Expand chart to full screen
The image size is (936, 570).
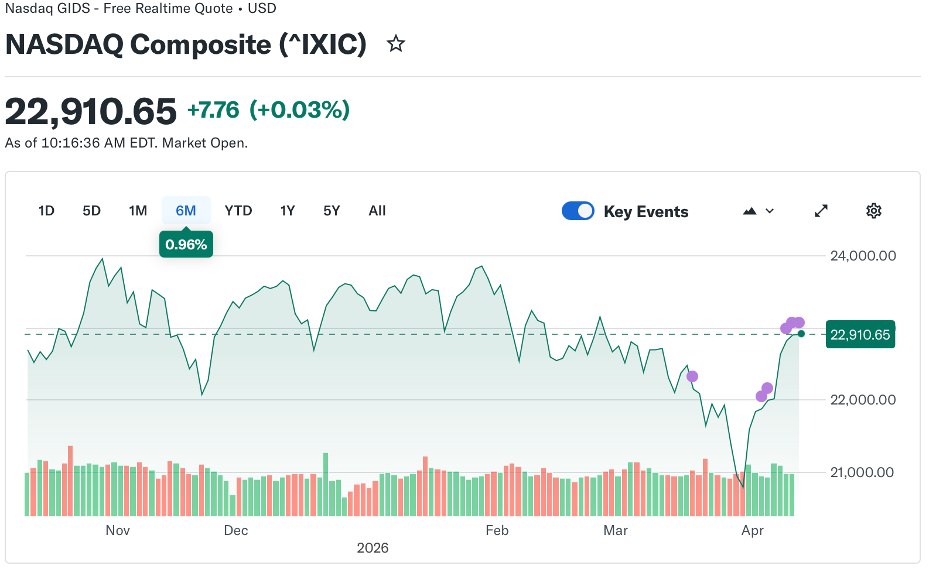pos(821,211)
